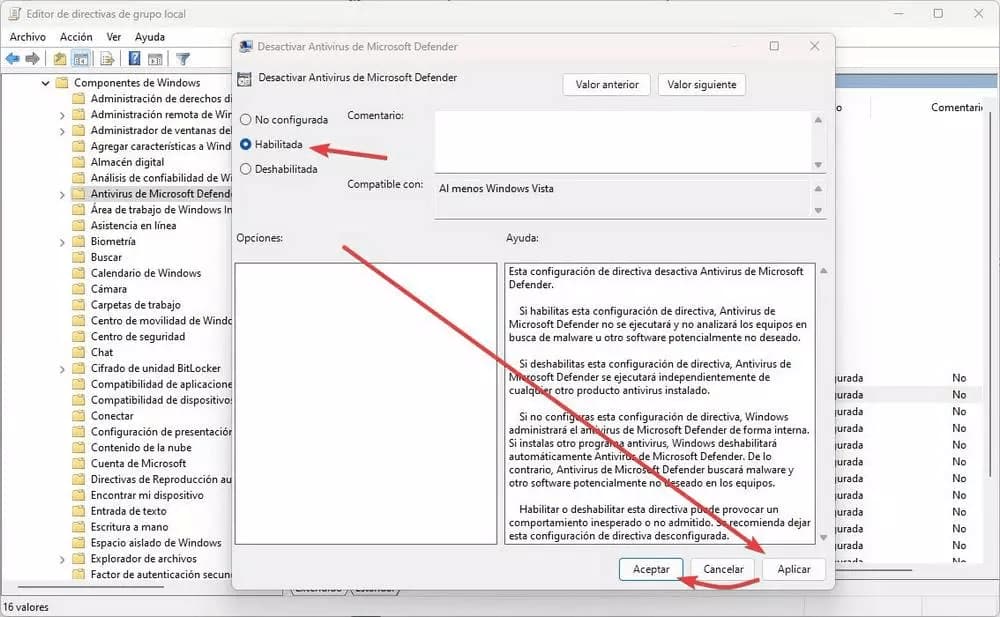
Task: Select Agregar características a Windows tree item
Action: tap(161, 146)
